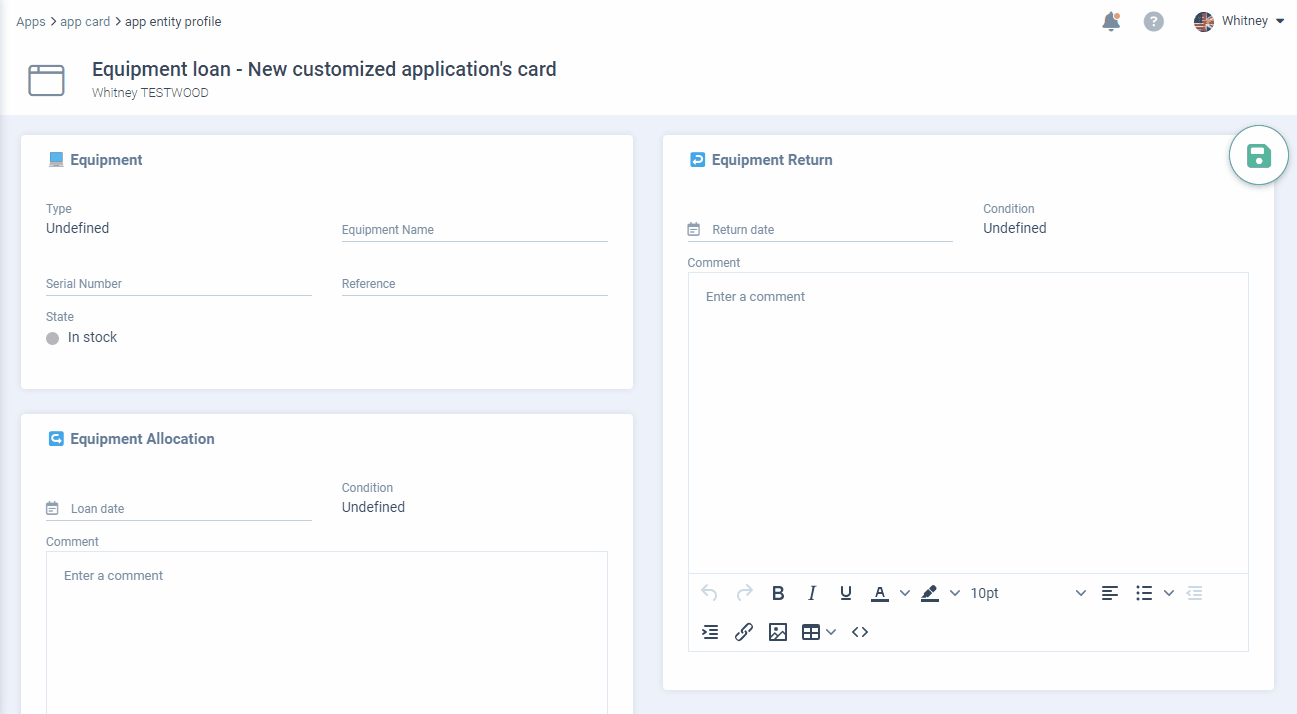This screenshot has height=714, width=1297.
Task: Click the Equipment Name field
Action: click(x=474, y=229)
